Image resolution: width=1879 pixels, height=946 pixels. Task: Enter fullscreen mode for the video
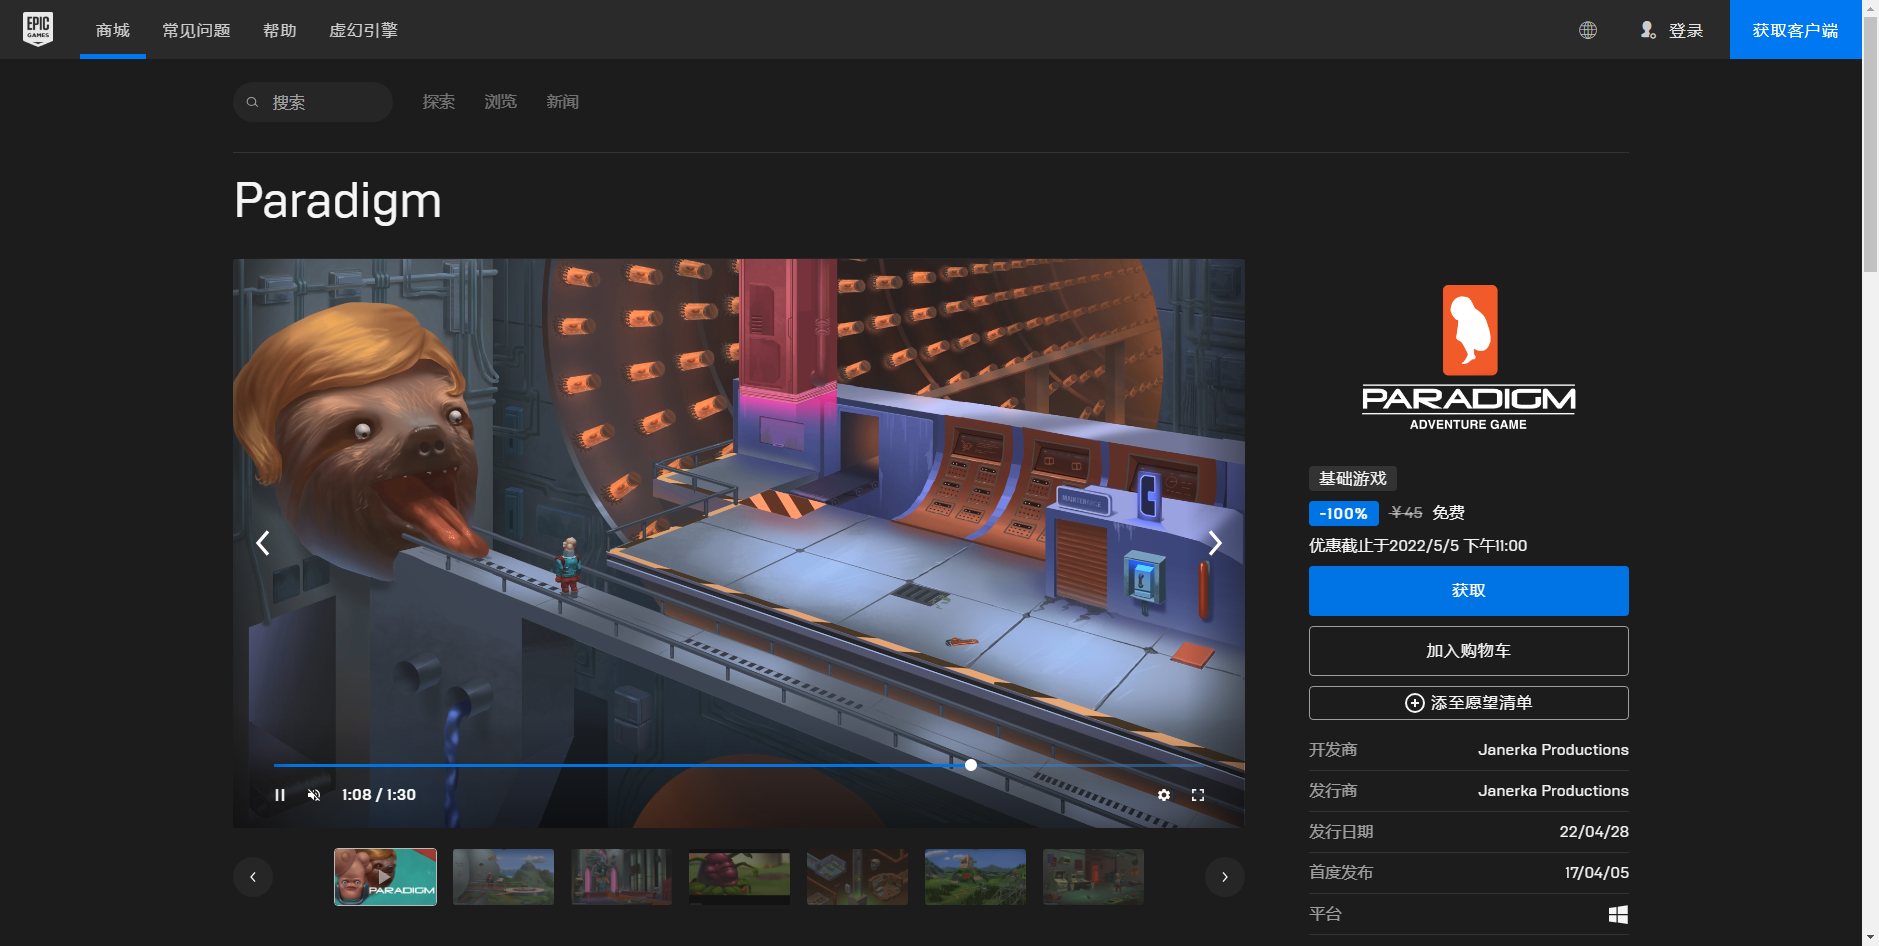pyautogui.click(x=1199, y=794)
